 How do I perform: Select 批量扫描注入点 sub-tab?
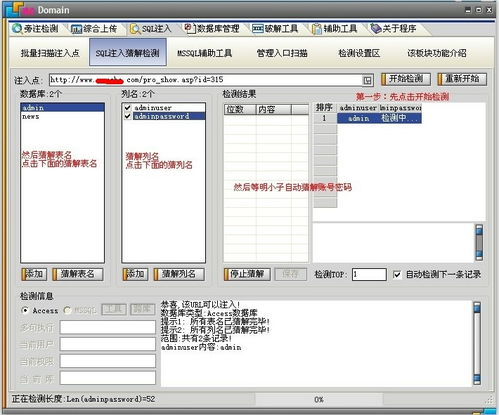pos(50,53)
